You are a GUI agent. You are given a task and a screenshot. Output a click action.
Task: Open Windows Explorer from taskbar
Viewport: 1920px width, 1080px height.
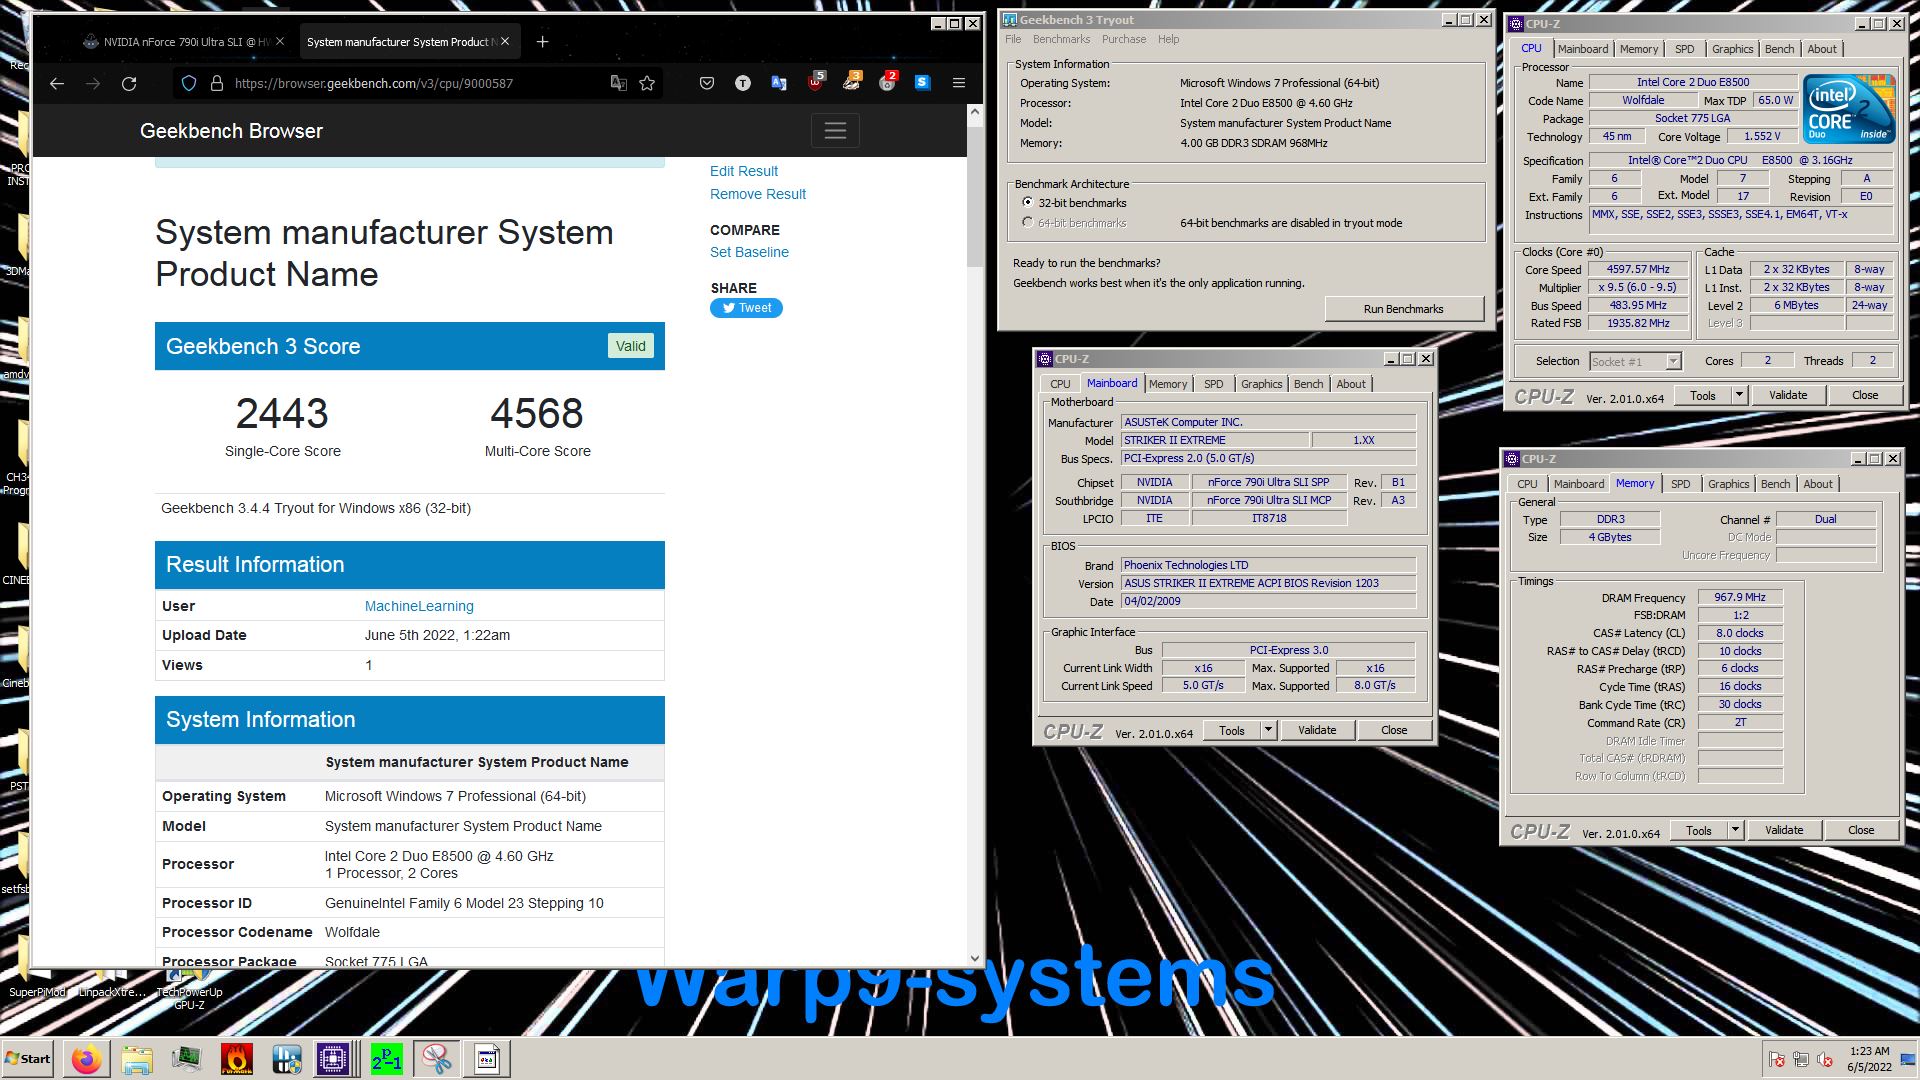(137, 1059)
